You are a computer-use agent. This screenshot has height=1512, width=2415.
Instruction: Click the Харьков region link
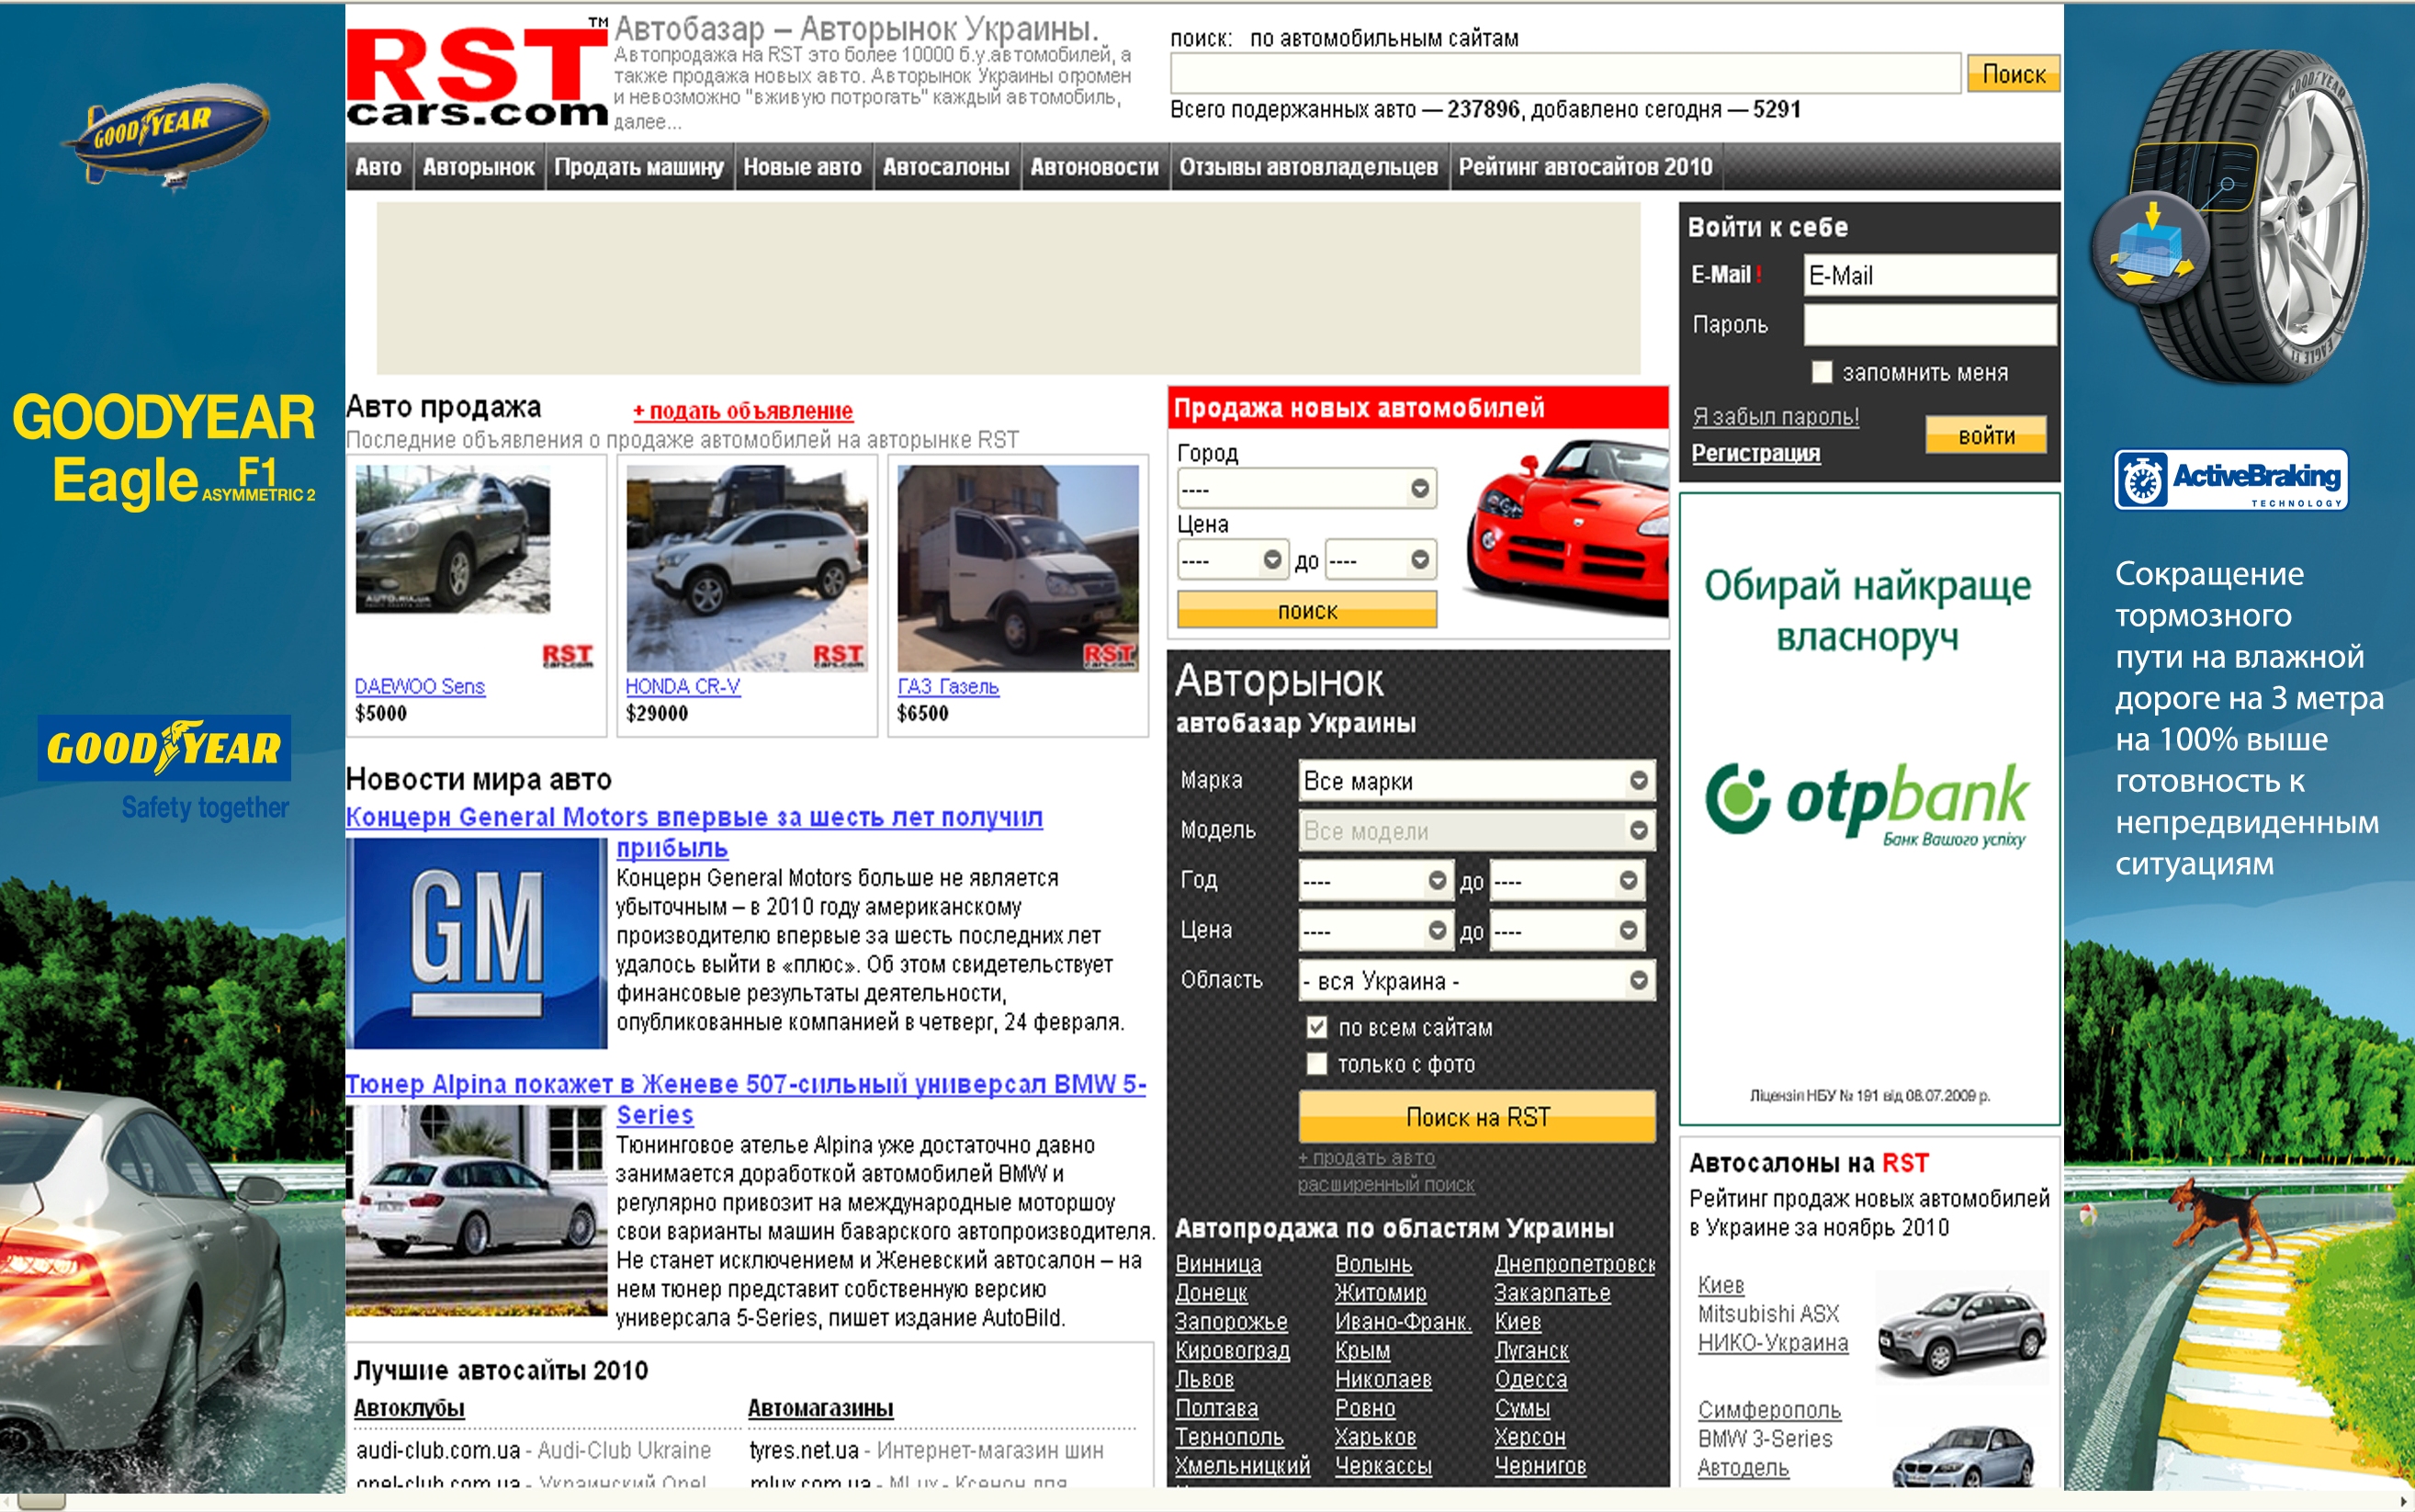point(1375,1437)
